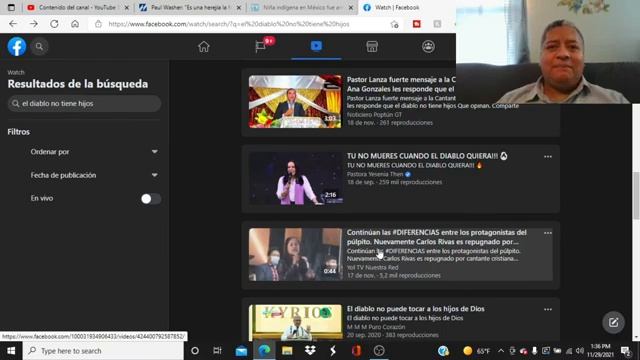This screenshot has height=360, width=640.
Task: Play the KYRIOS church video thumbnail
Action: (x=295, y=322)
